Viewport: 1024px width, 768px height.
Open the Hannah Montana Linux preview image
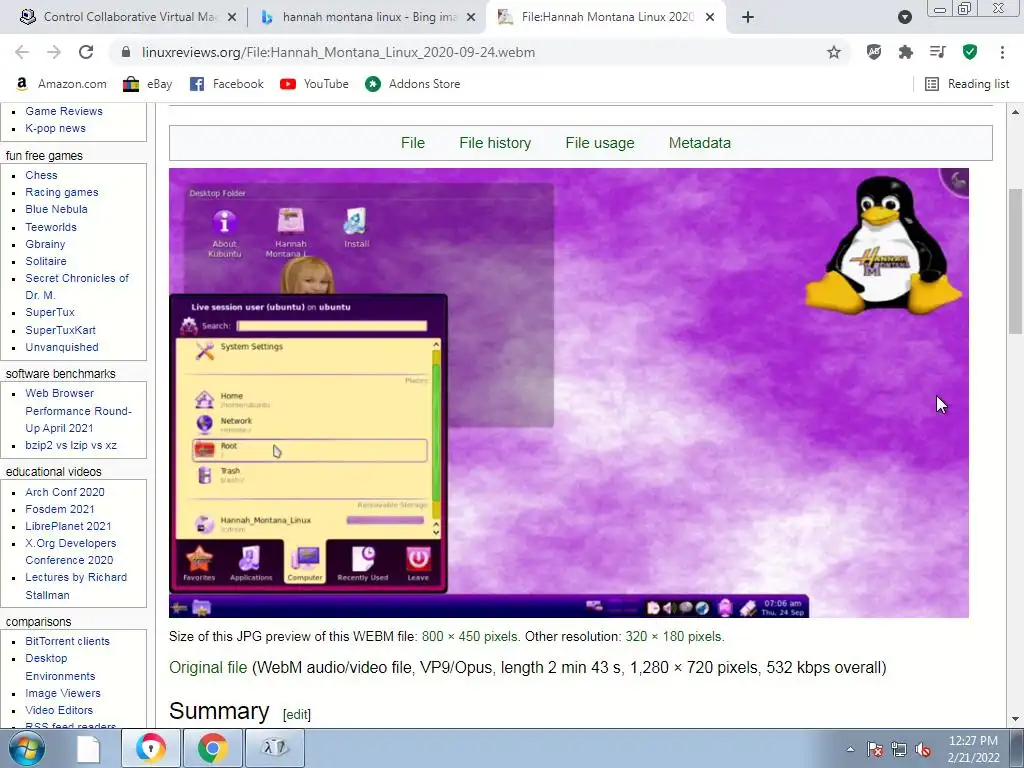[568, 392]
